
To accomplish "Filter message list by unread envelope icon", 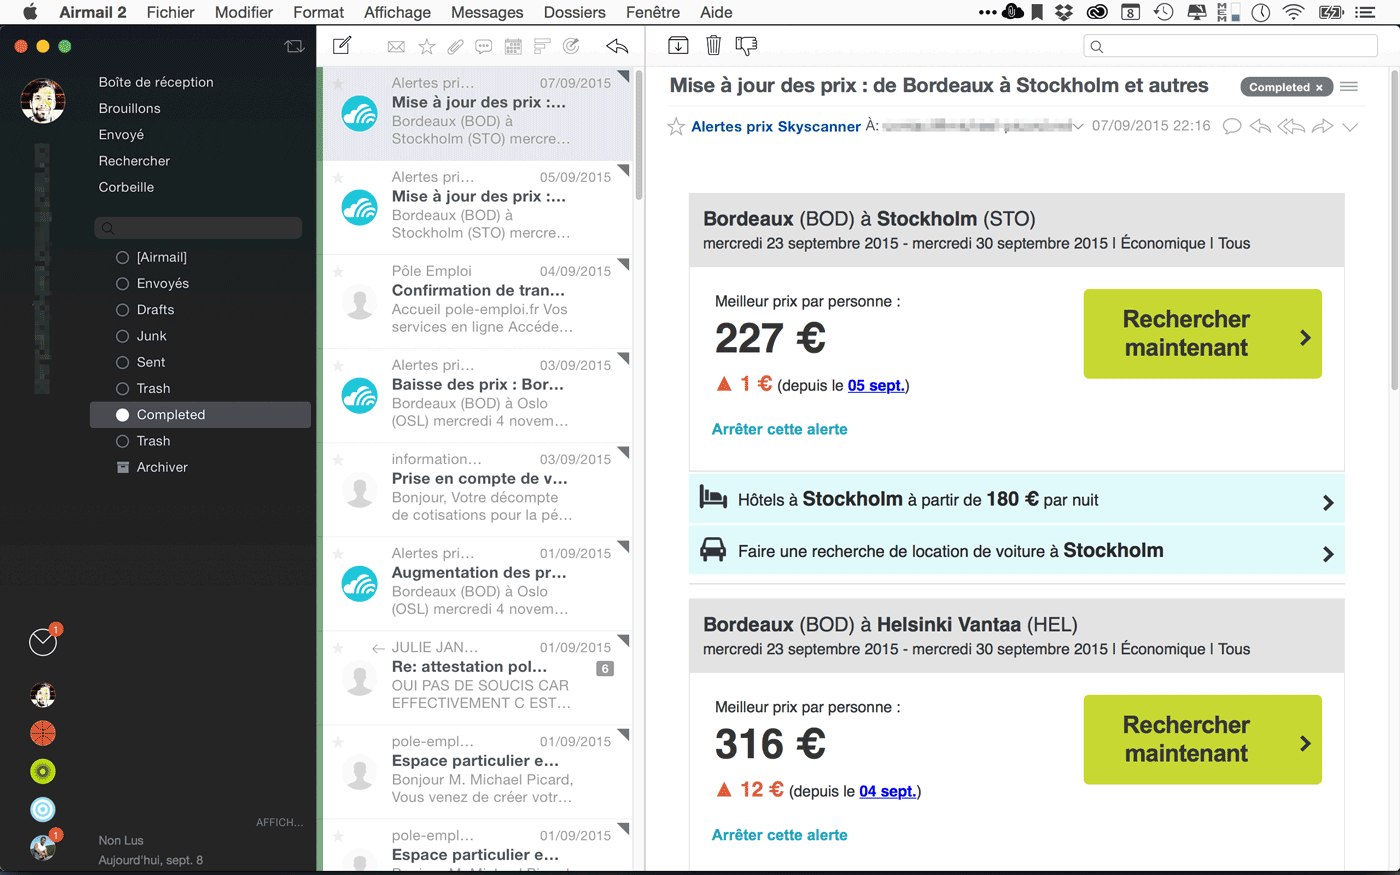I will point(396,46).
